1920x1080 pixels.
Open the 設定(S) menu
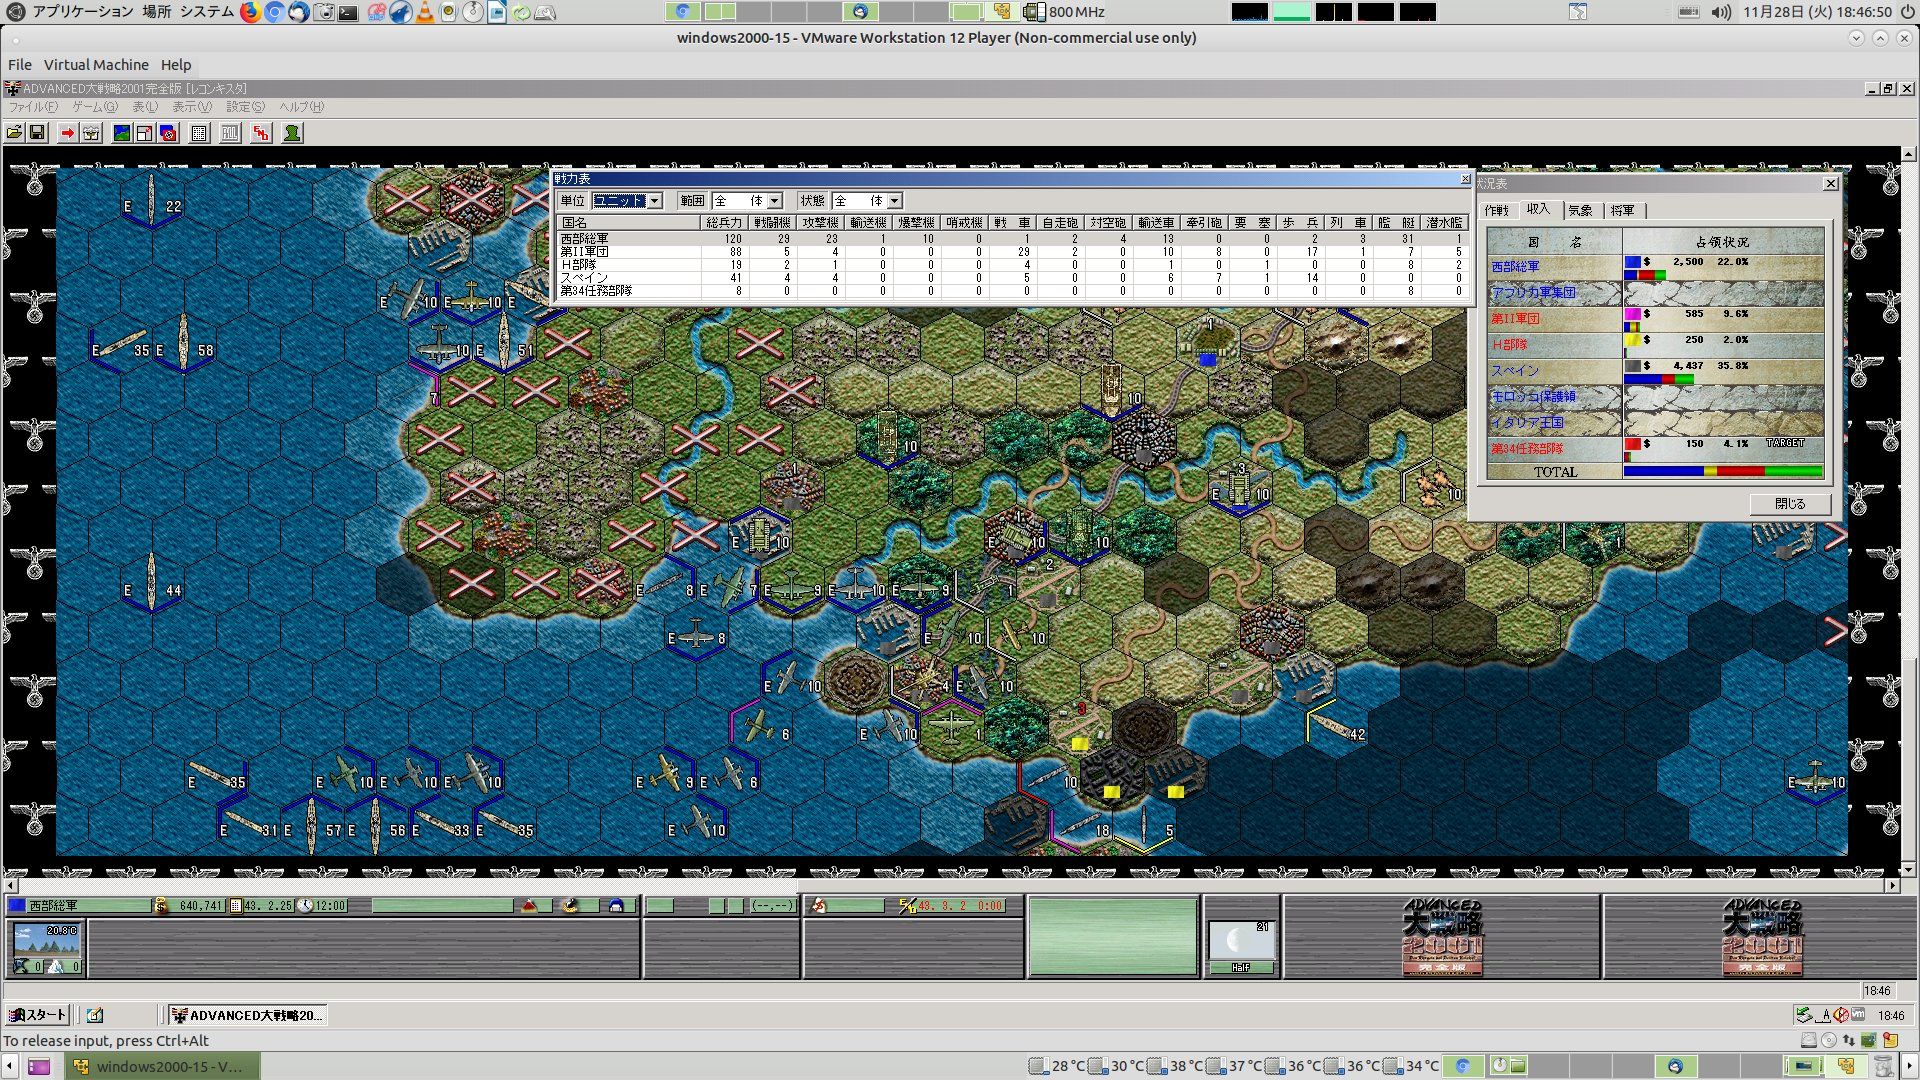[245, 107]
